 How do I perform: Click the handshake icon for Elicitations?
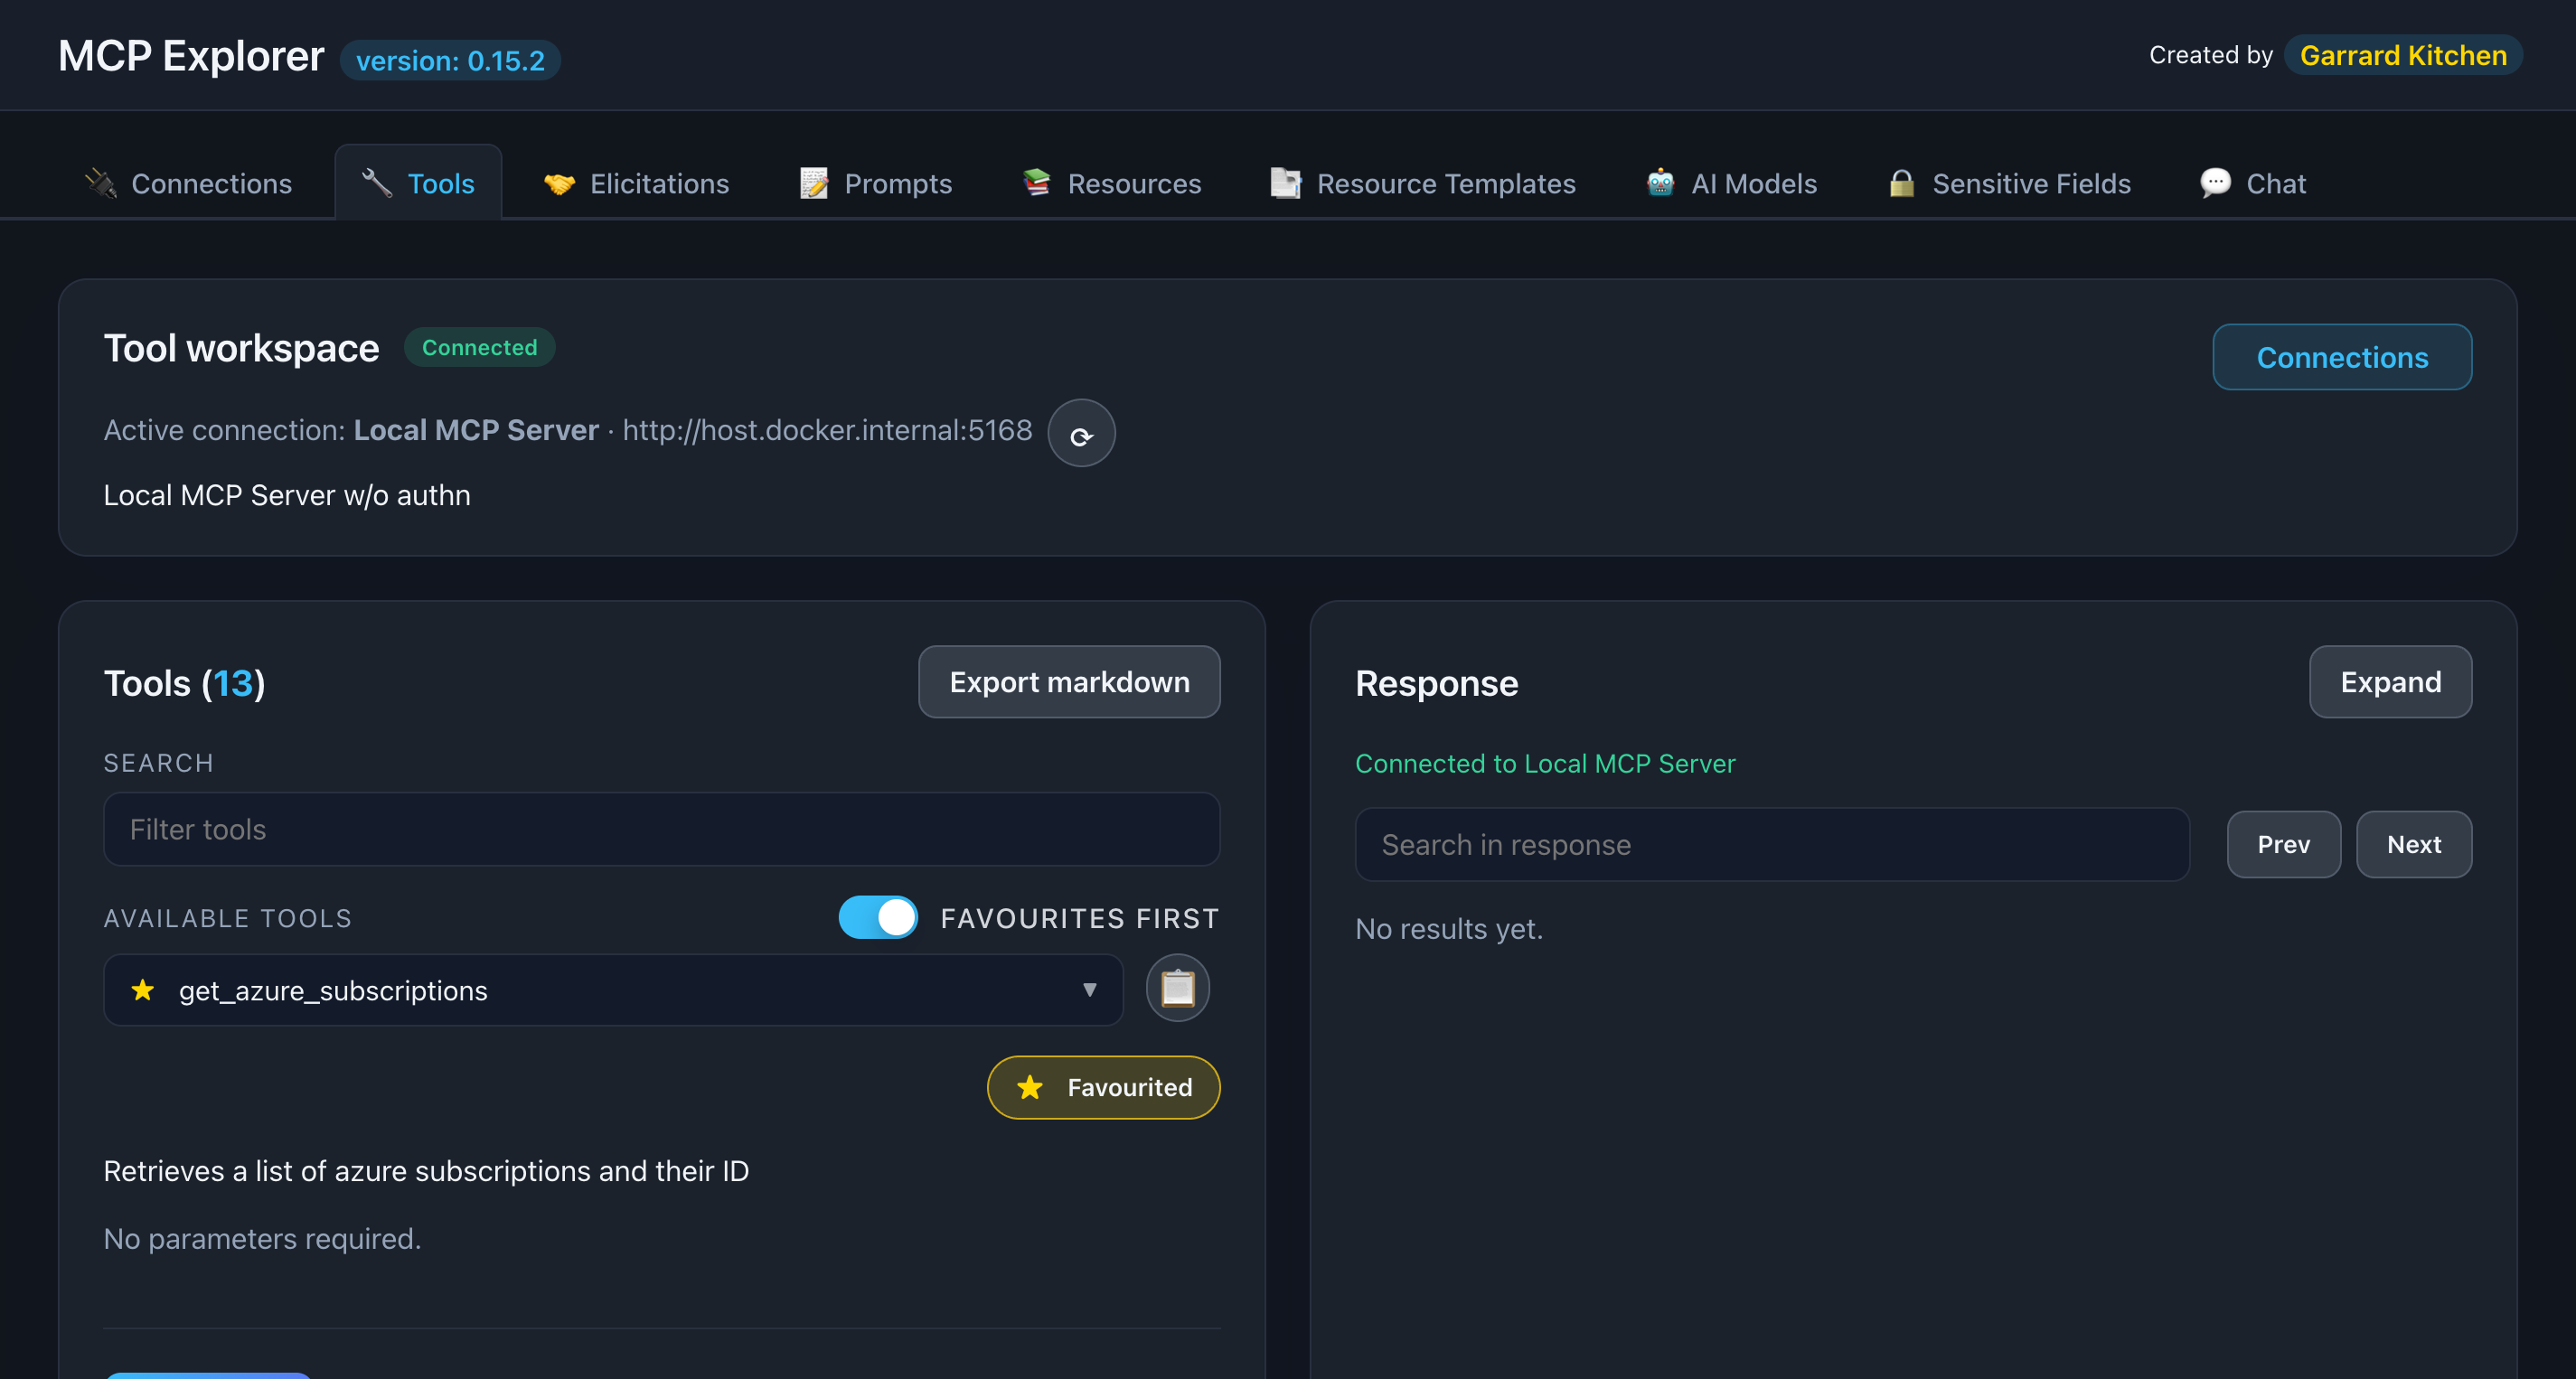[559, 183]
